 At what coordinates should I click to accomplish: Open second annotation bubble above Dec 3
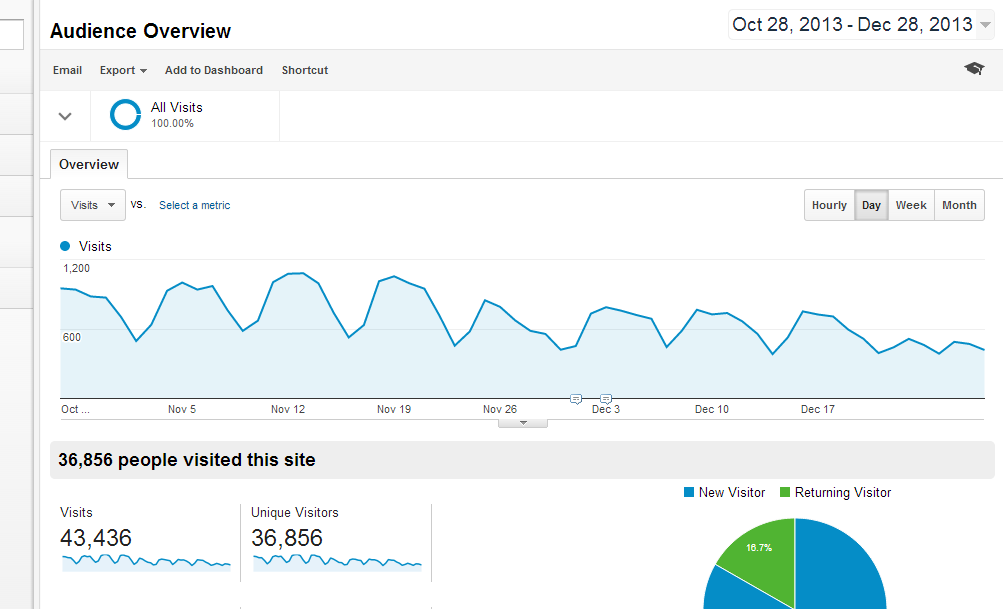click(606, 399)
